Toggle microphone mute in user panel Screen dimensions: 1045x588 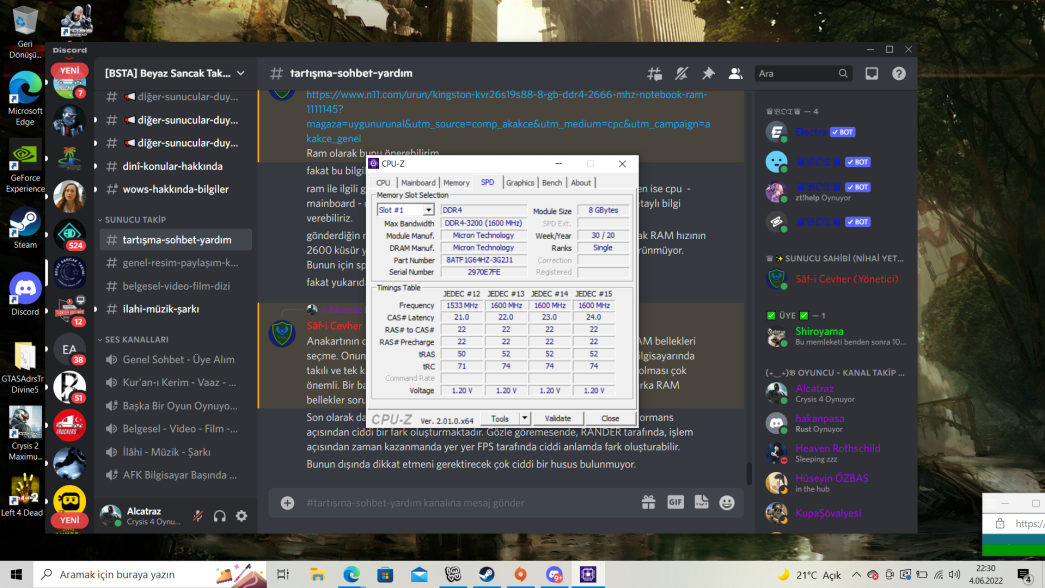point(198,515)
